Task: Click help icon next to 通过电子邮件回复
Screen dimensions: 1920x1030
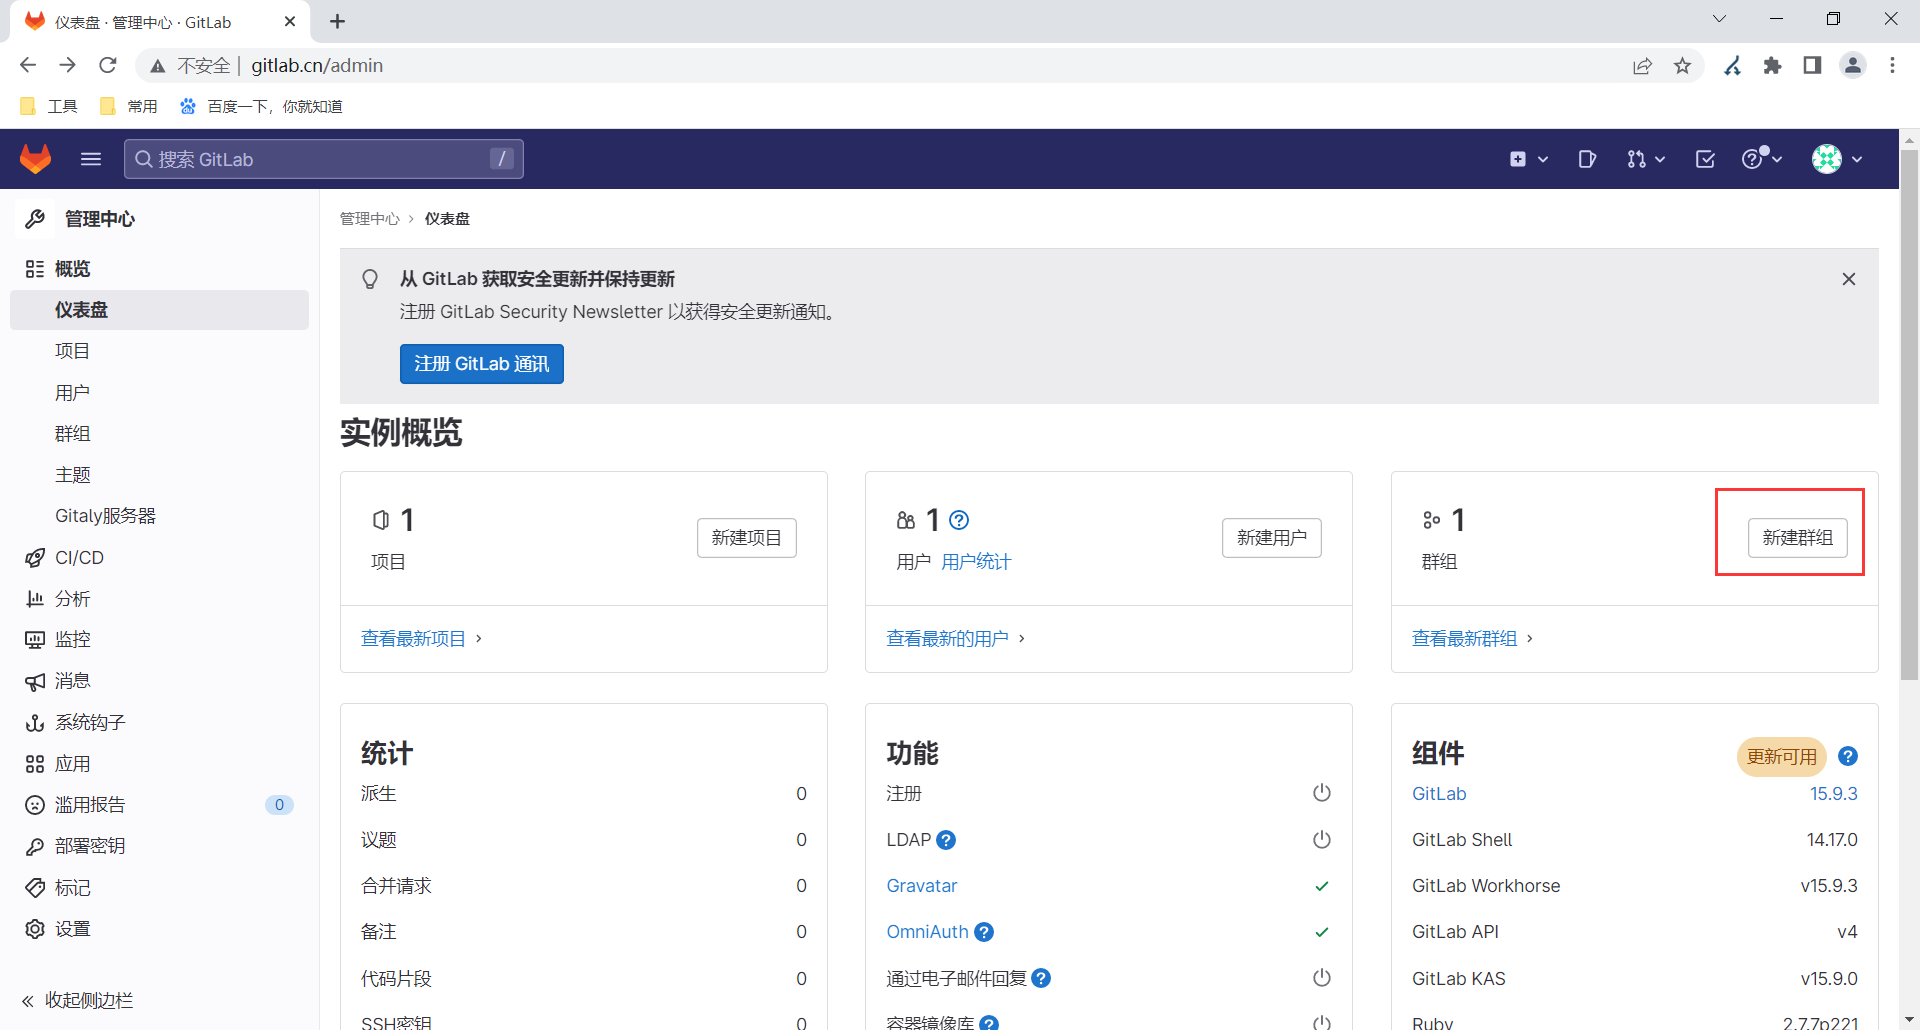Action: point(1041,978)
